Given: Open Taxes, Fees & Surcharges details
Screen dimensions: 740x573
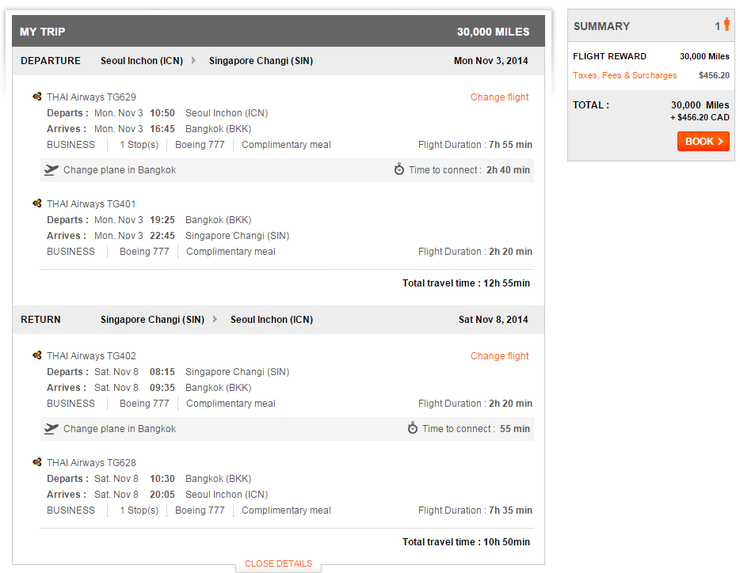Looking at the screenshot, I should [624, 75].
